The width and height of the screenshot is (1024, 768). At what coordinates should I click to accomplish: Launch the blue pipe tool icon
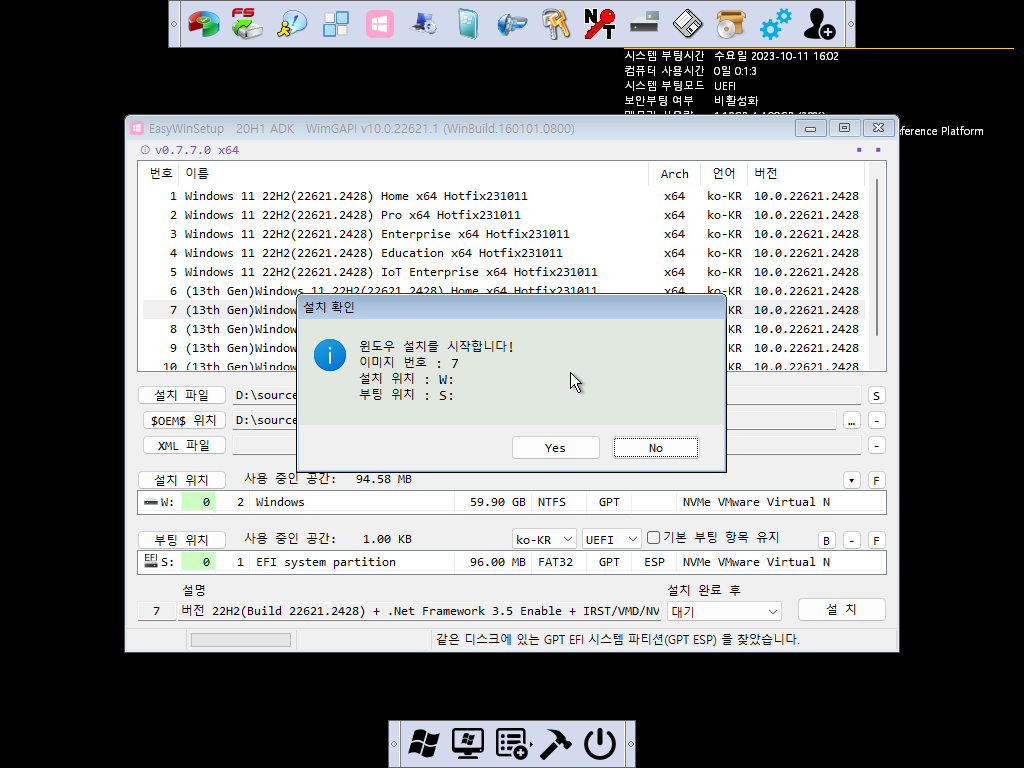pyautogui.click(x=511, y=24)
